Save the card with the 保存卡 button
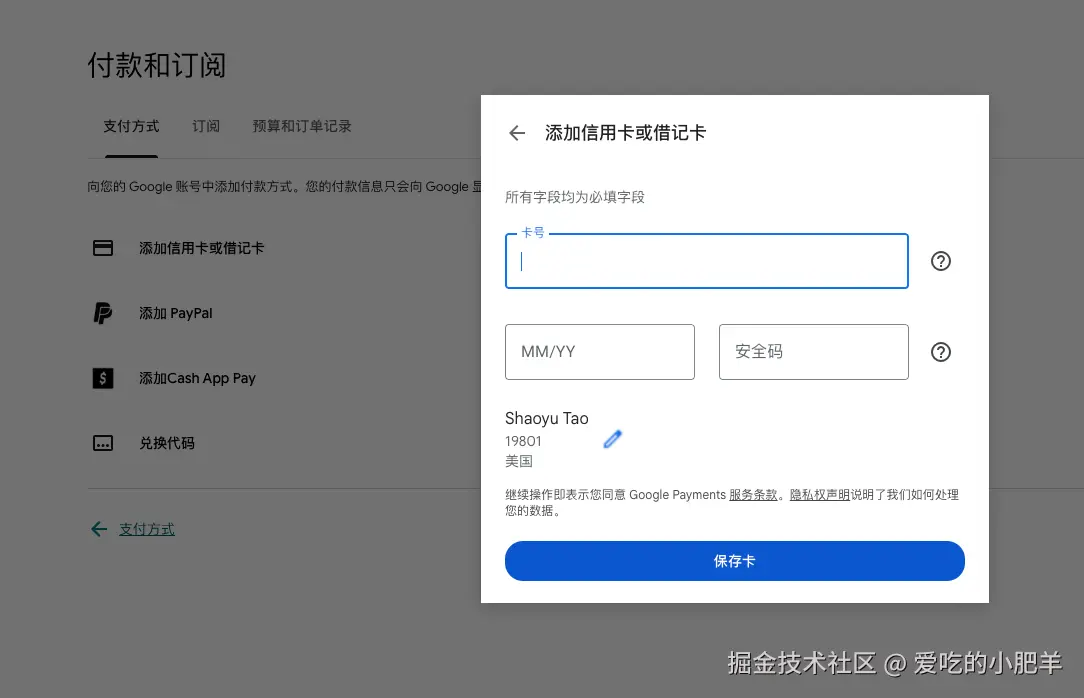 click(734, 561)
